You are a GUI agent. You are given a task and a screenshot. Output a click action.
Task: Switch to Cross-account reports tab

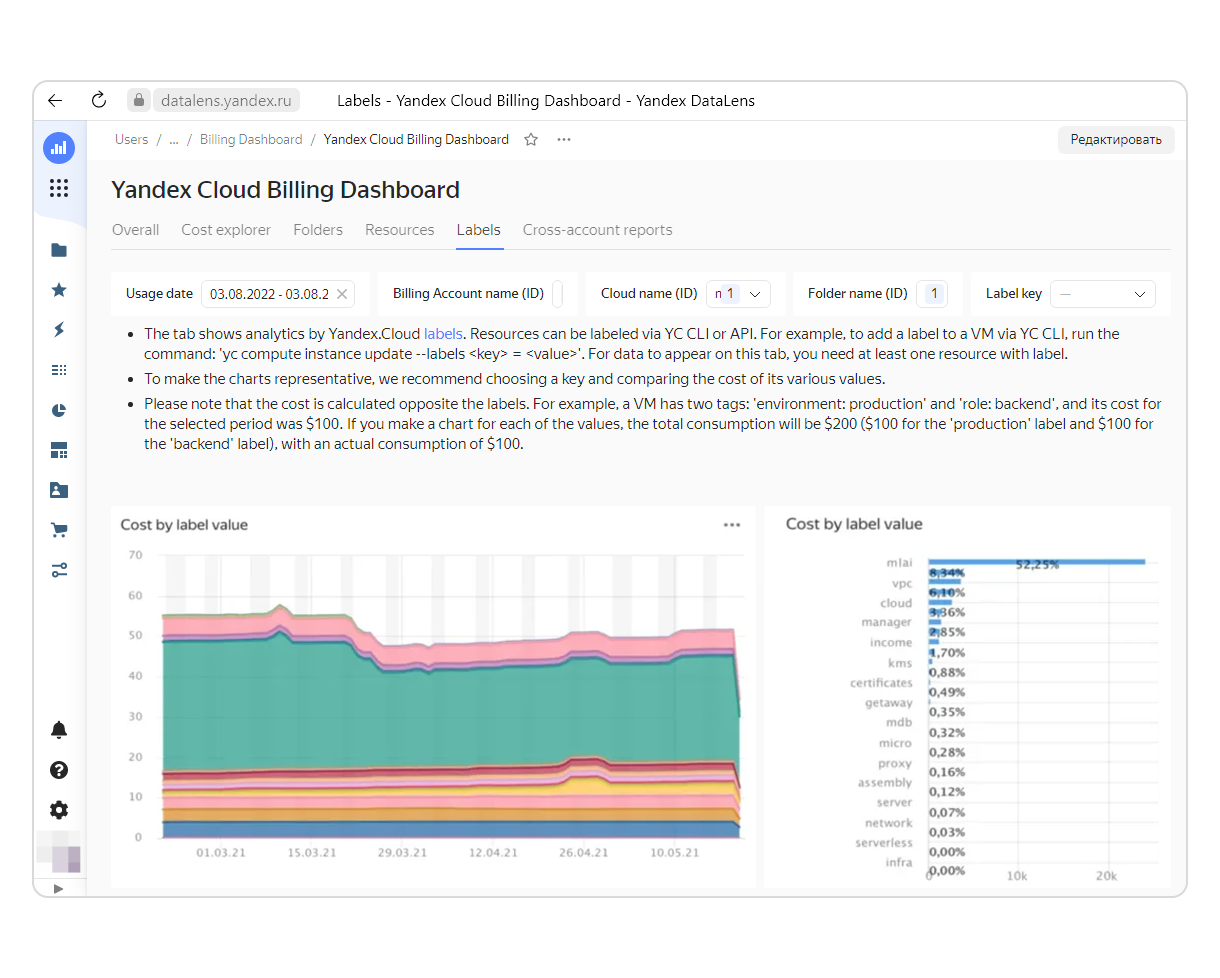pyautogui.click(x=597, y=230)
